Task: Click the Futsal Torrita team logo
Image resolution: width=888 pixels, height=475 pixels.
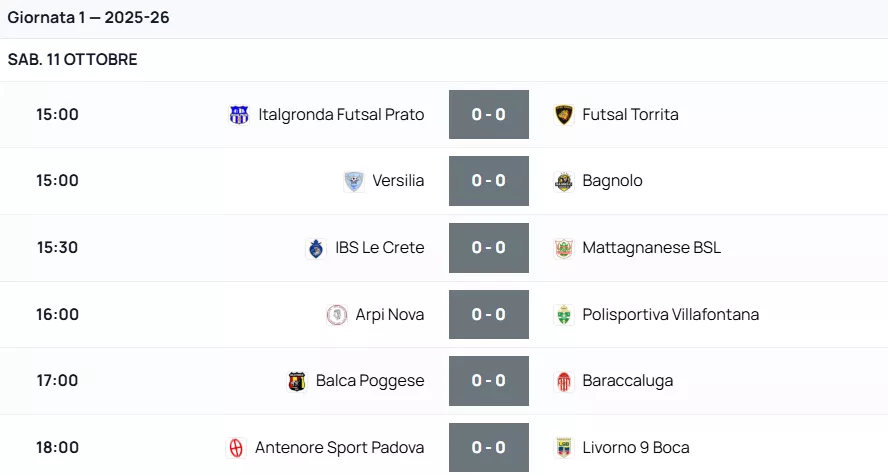Action: (564, 115)
